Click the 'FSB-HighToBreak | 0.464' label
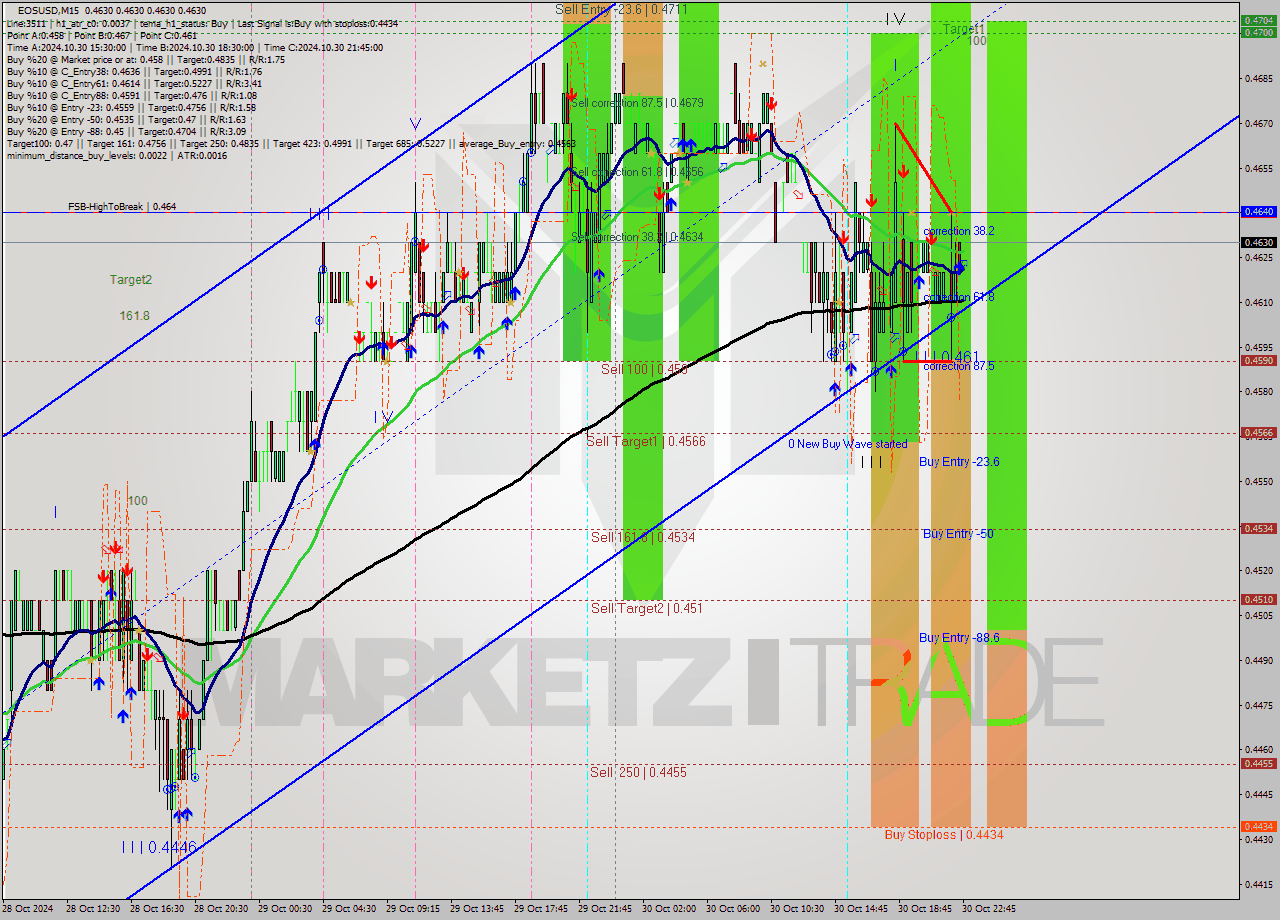1280x920 pixels. click(122, 207)
